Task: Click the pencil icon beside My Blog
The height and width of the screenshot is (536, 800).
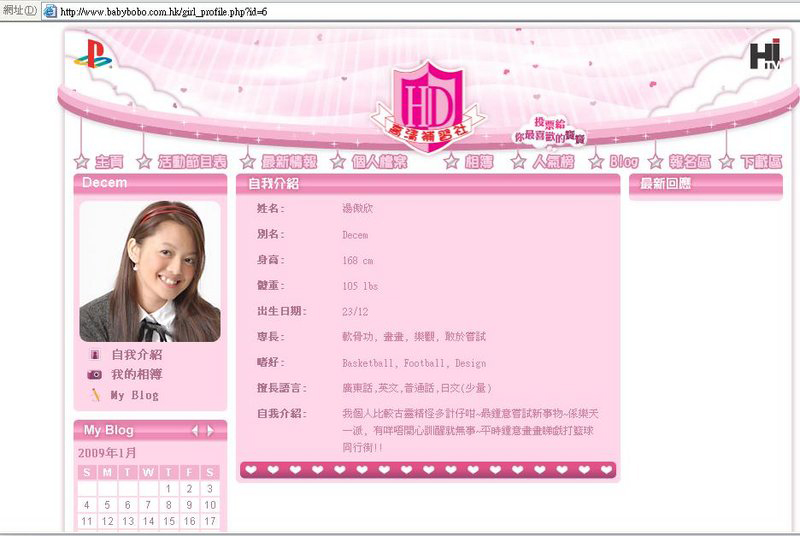Action: pyautogui.click(x=94, y=395)
